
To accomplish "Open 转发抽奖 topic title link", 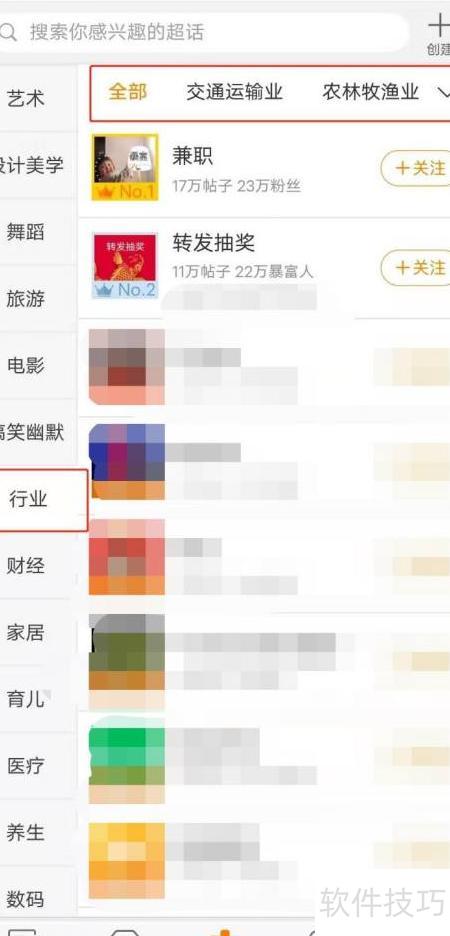I will tap(214, 243).
